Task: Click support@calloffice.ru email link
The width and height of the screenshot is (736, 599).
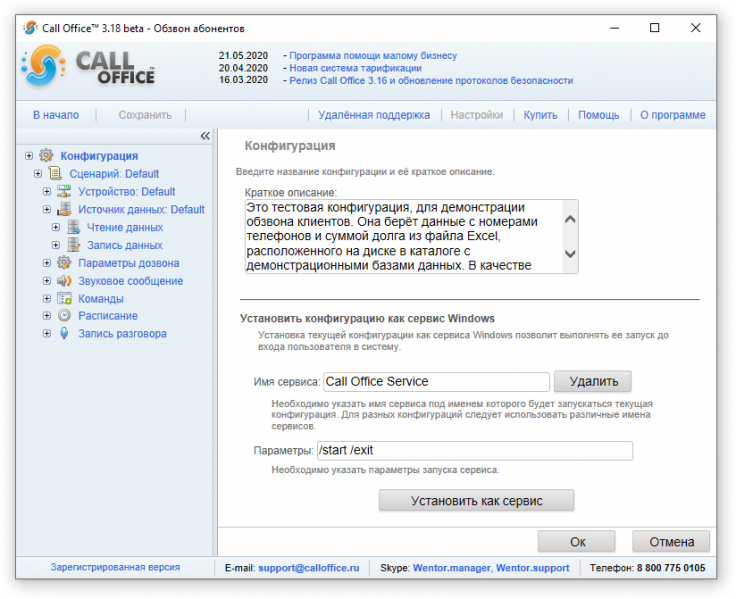Action: click(308, 568)
